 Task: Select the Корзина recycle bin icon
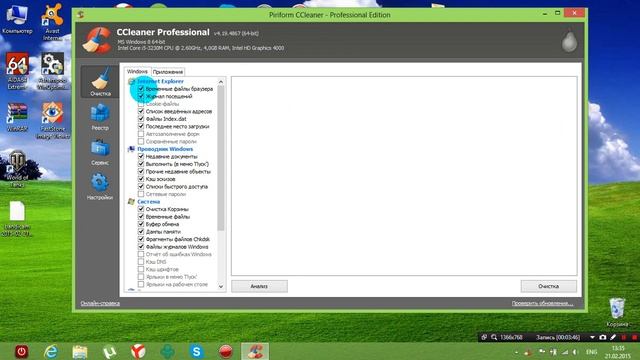617,312
